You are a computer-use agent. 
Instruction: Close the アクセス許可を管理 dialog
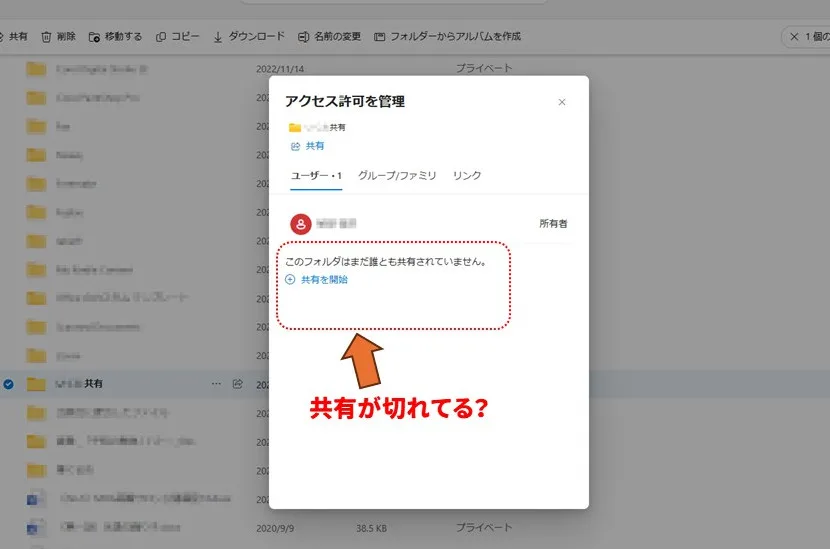(562, 102)
